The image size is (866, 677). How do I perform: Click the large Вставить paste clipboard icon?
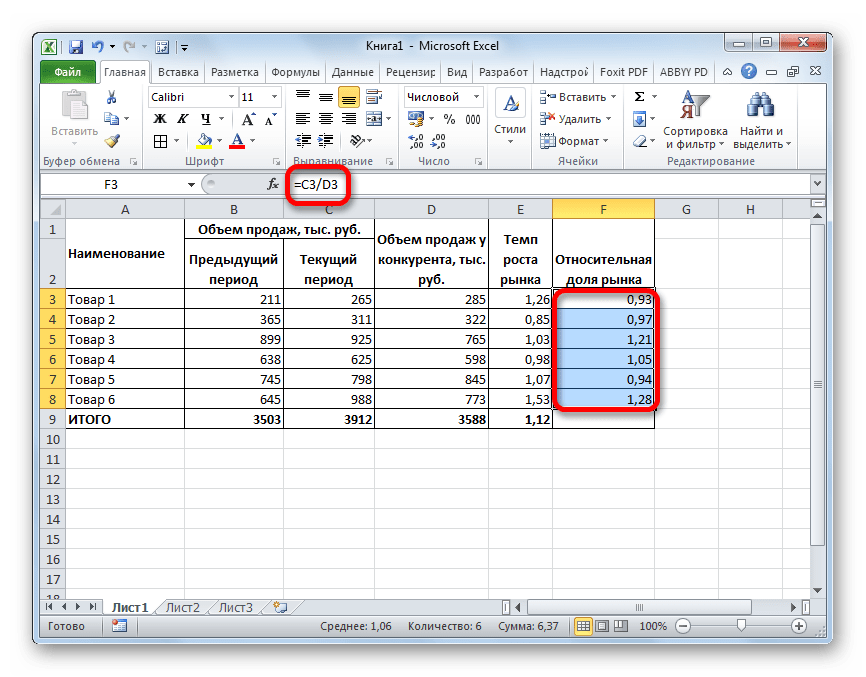[75, 105]
